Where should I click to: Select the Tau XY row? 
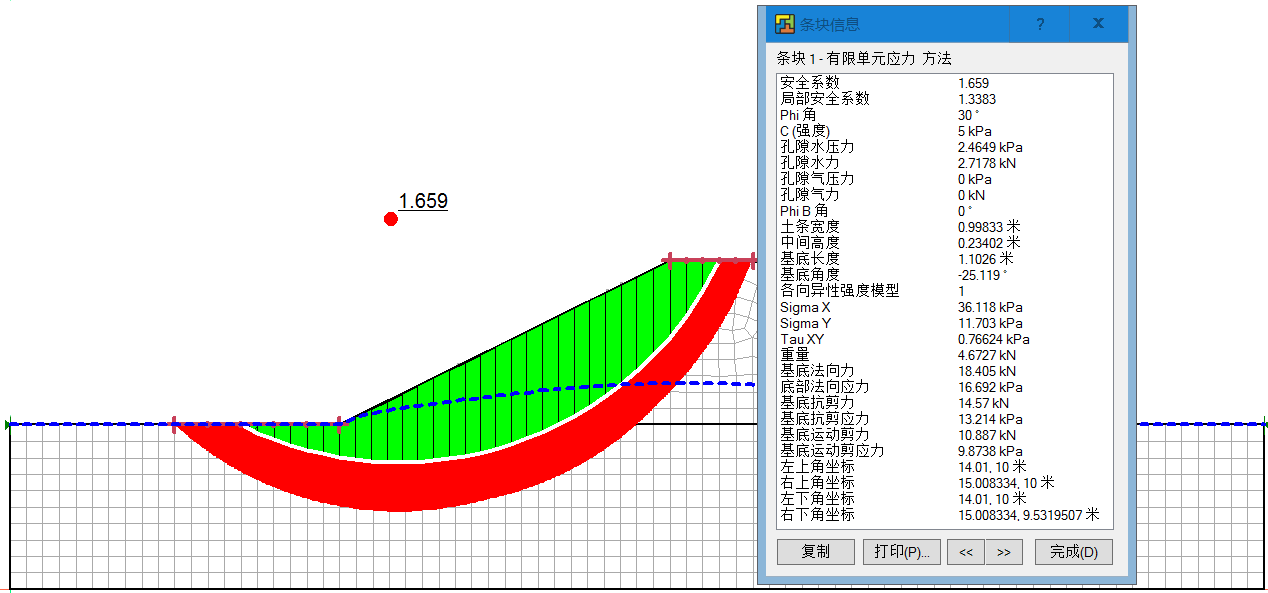944,339
